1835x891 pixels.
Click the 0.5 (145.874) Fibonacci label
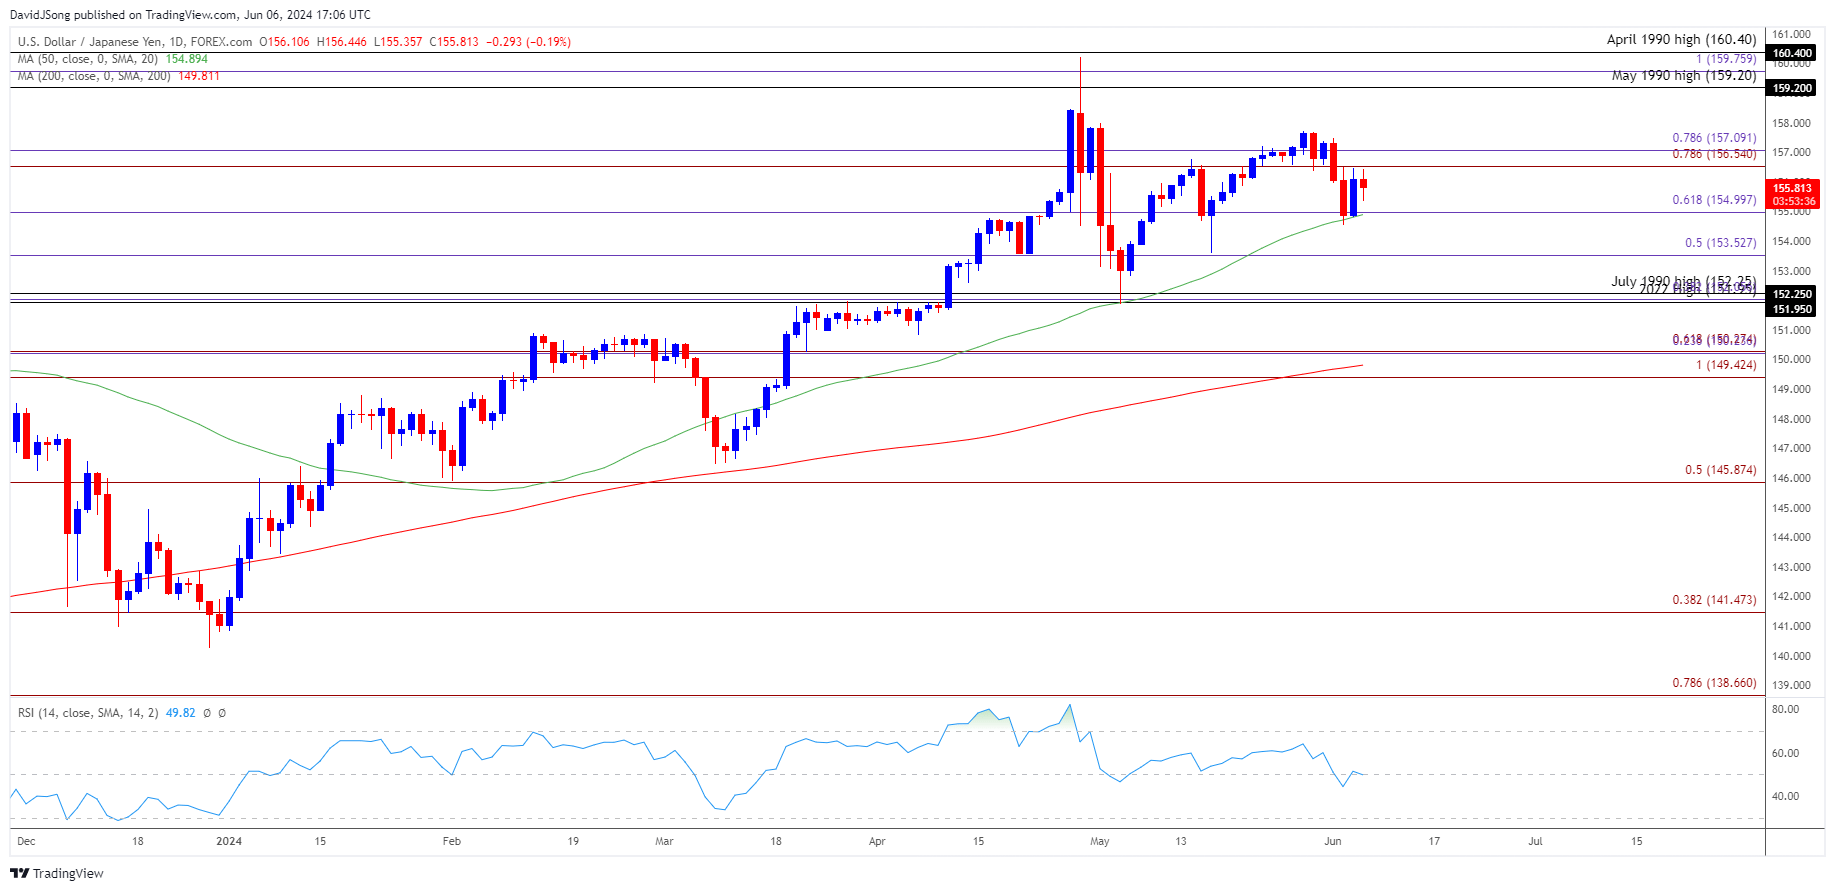coord(1720,470)
